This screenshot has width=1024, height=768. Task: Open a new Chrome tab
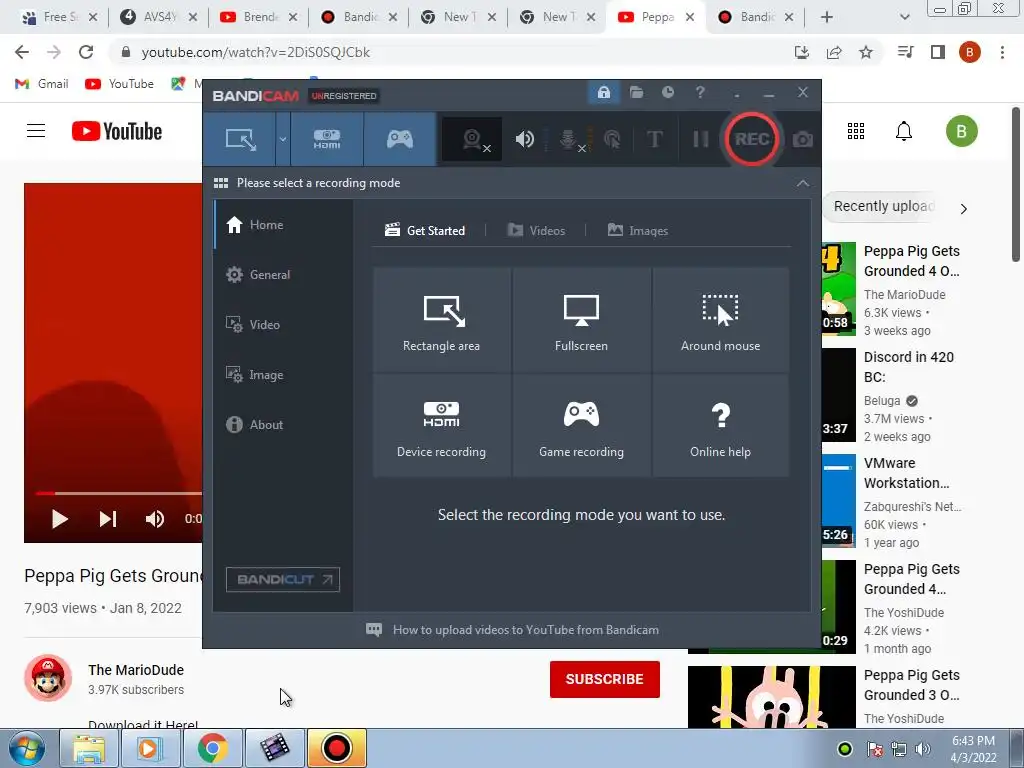[x=827, y=18]
